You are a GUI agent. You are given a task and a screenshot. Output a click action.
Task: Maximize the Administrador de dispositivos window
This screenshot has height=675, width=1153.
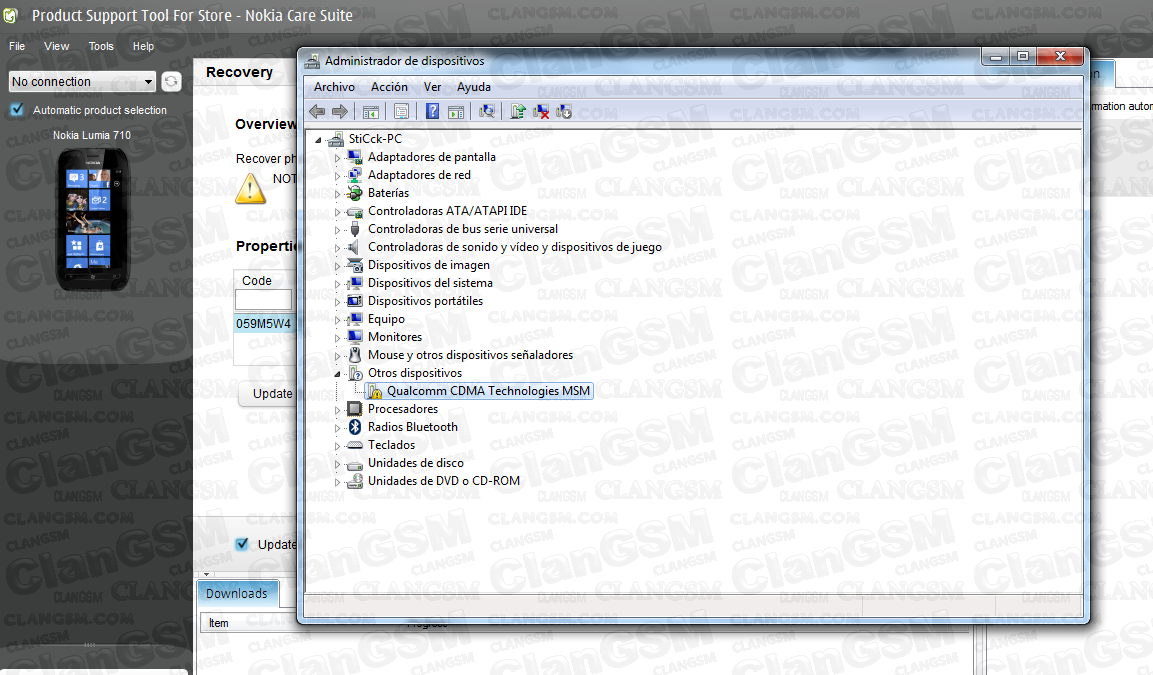tap(1023, 57)
